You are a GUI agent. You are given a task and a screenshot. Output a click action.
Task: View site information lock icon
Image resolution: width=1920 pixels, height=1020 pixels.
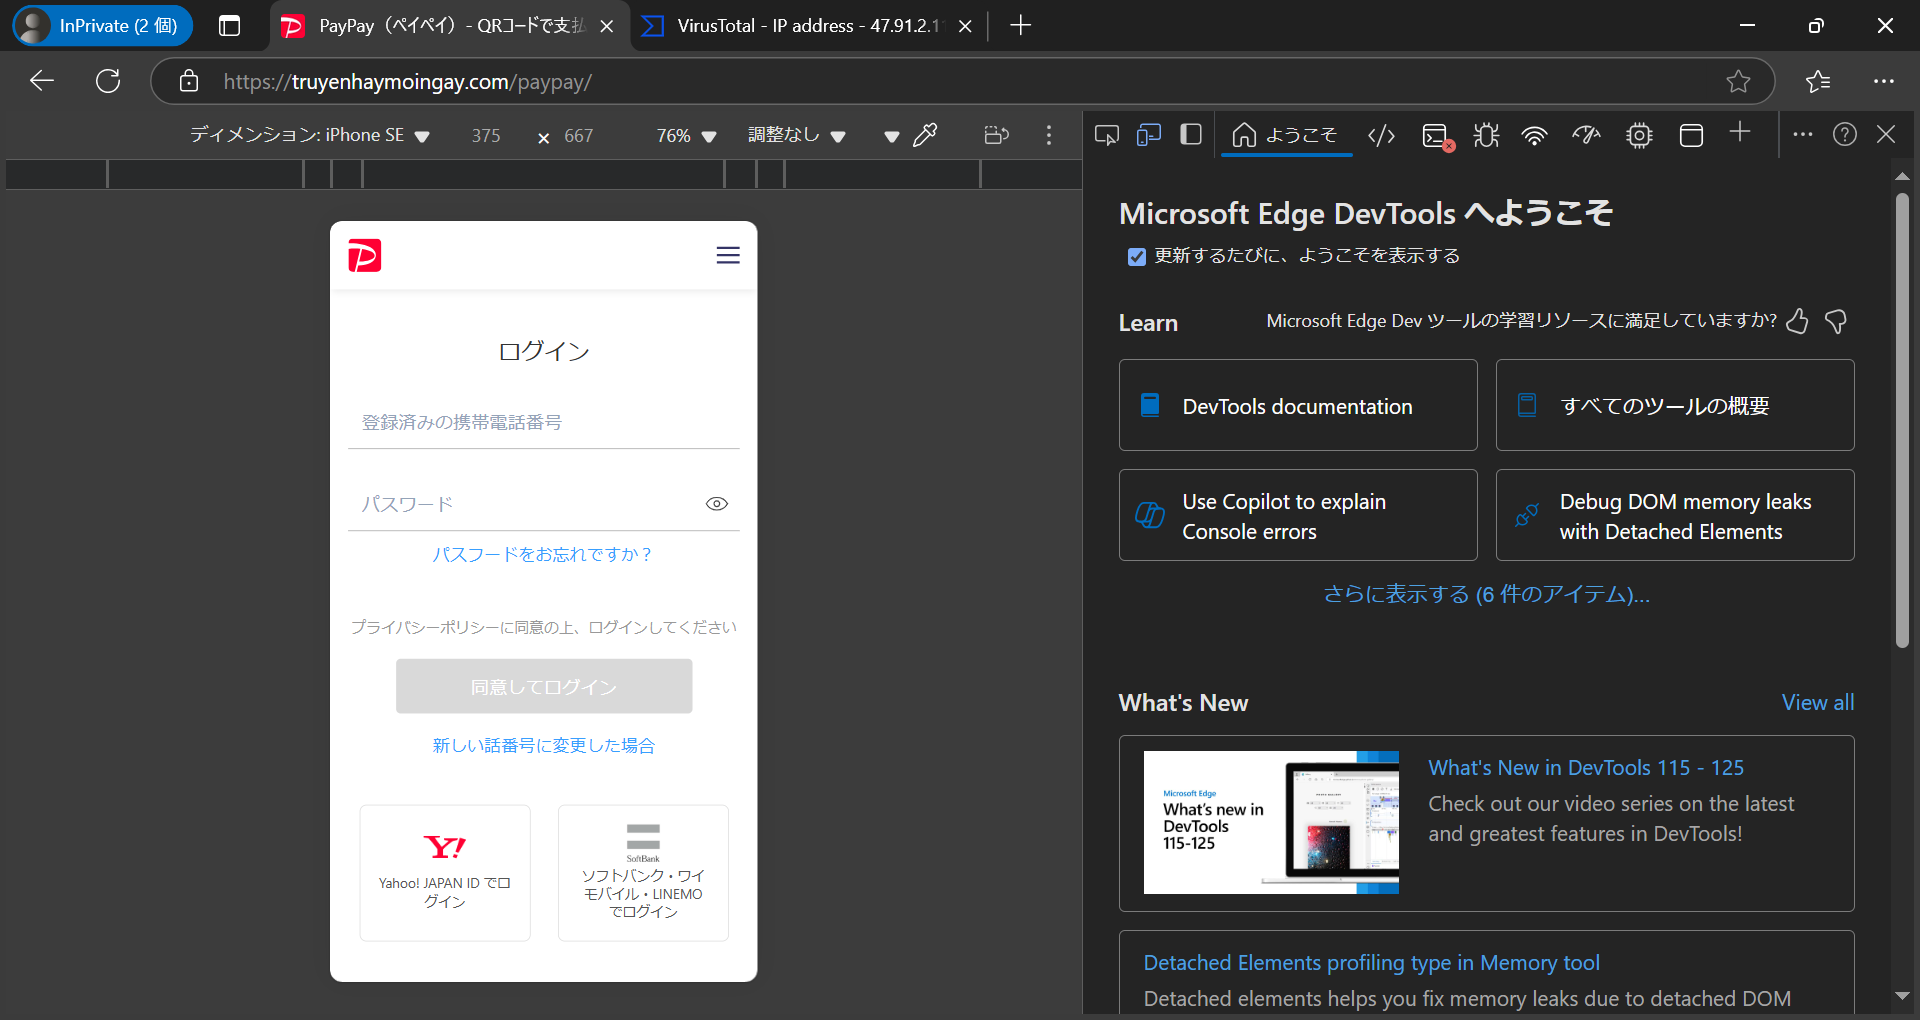click(x=189, y=81)
